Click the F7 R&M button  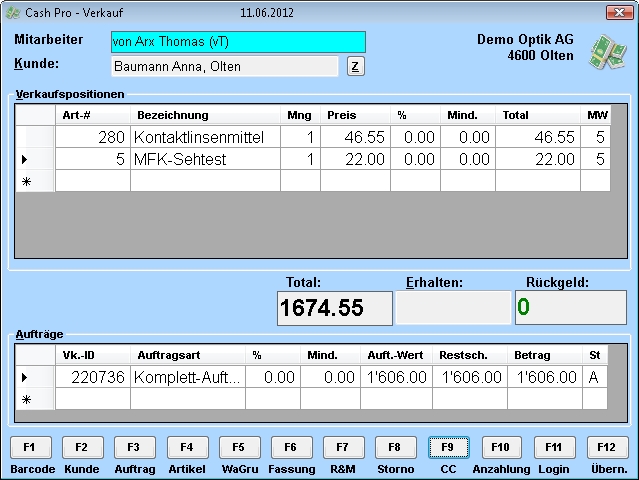pyautogui.click(x=344, y=447)
